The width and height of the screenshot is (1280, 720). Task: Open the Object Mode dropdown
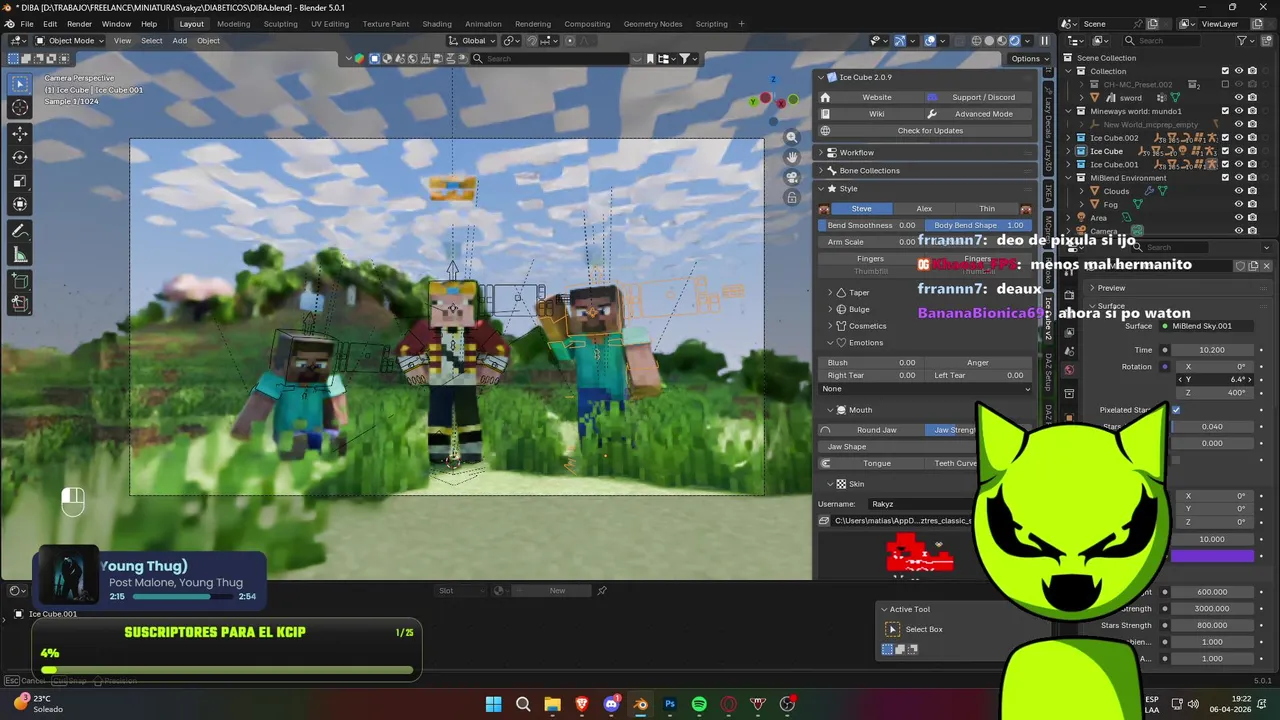pos(69,41)
